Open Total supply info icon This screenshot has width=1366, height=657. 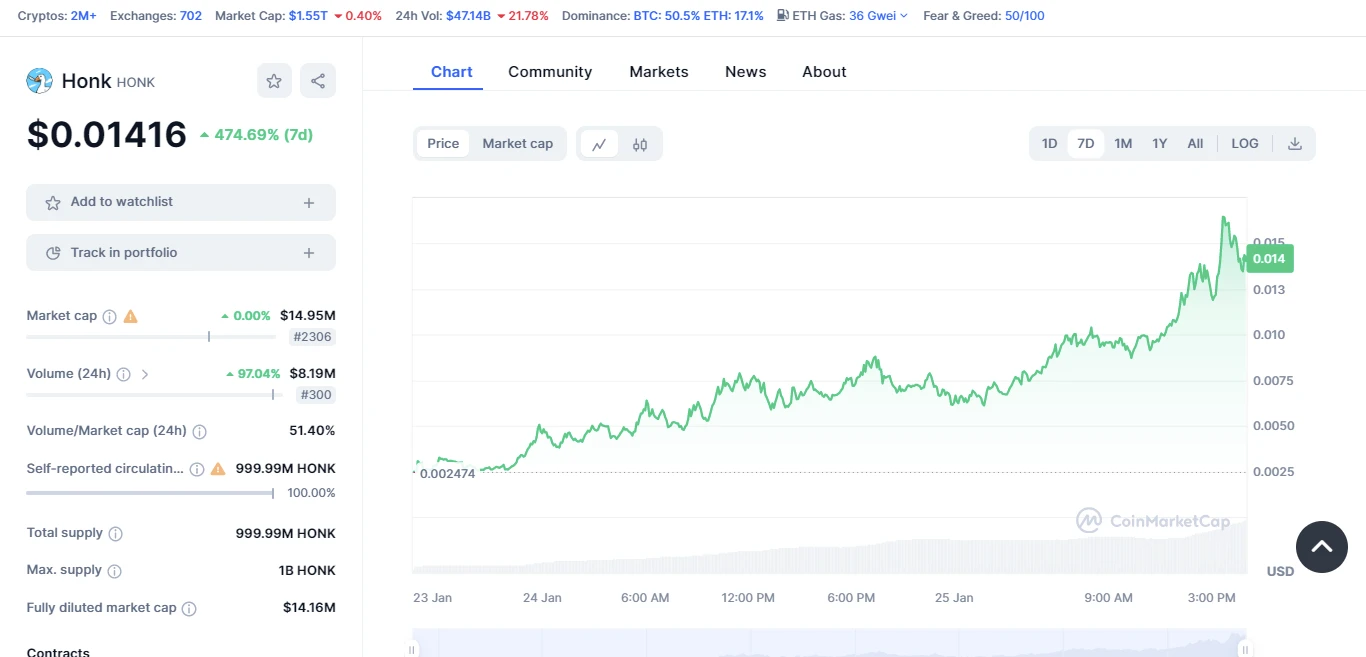coord(115,534)
